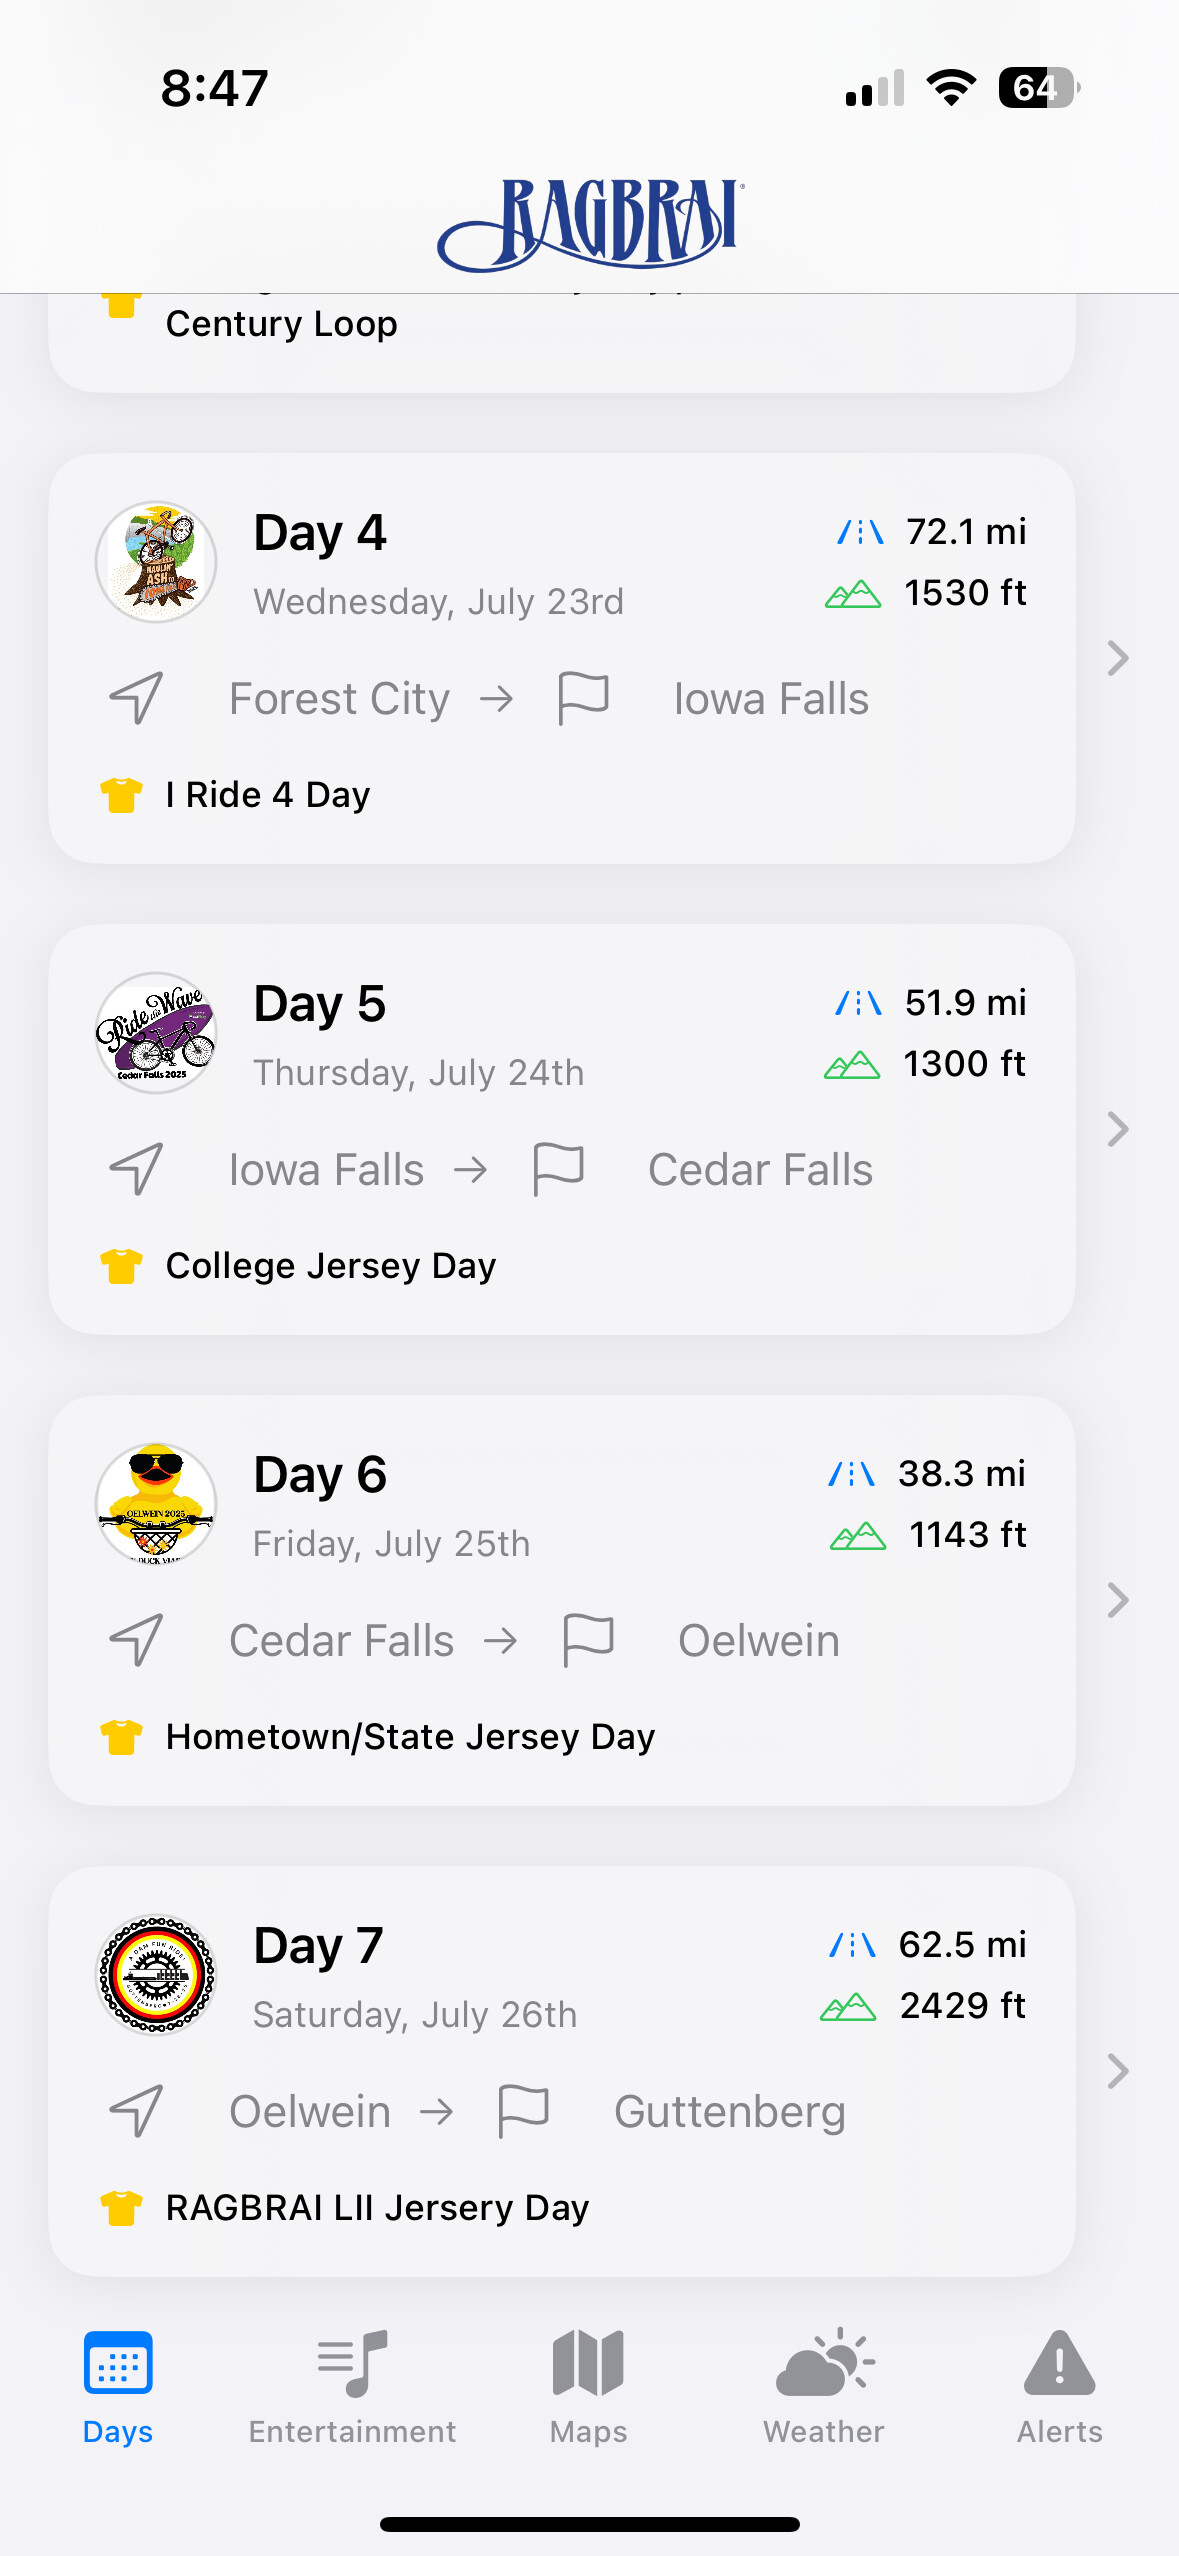Click the Day 4 mileage road icon
This screenshot has height=2556, width=1179.
click(860, 532)
